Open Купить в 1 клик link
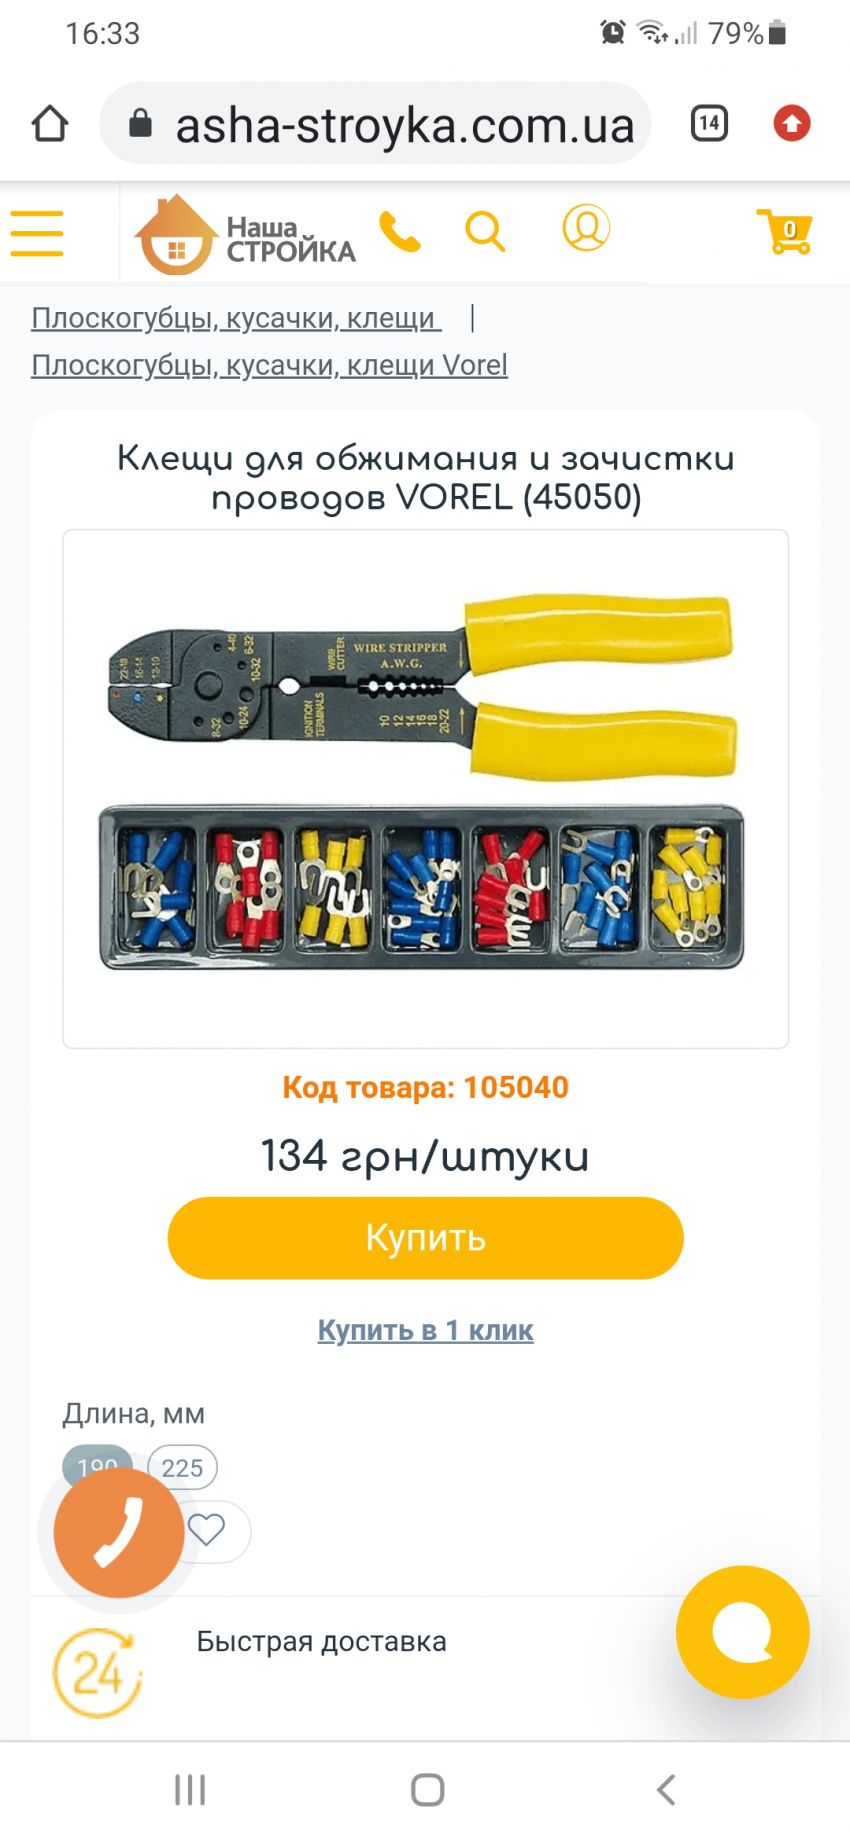The image size is (850, 1839). (426, 1330)
